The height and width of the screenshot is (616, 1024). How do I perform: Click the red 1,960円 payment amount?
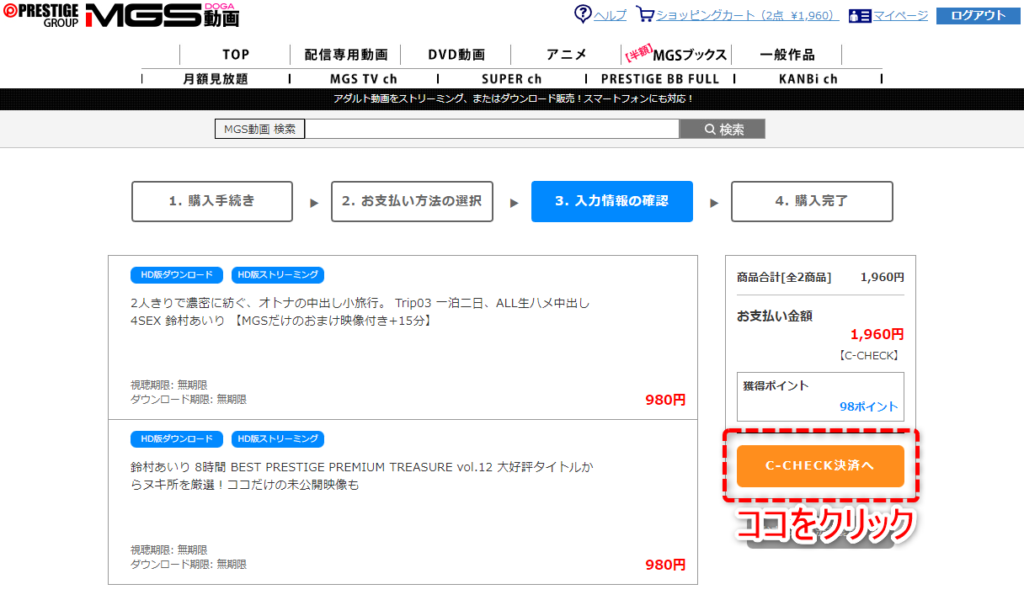pyautogui.click(x=877, y=334)
